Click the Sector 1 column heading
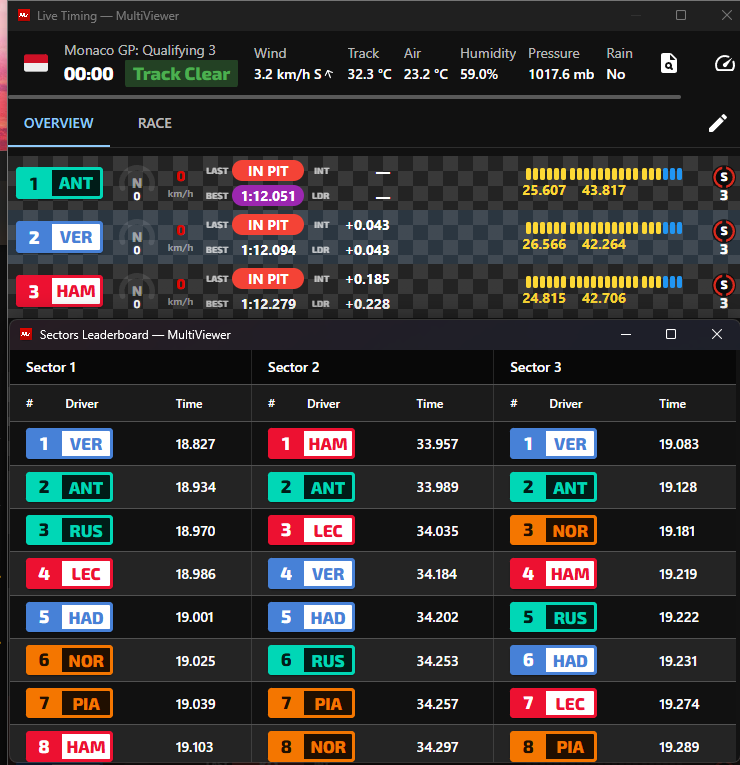The image size is (740, 765). click(x=51, y=367)
